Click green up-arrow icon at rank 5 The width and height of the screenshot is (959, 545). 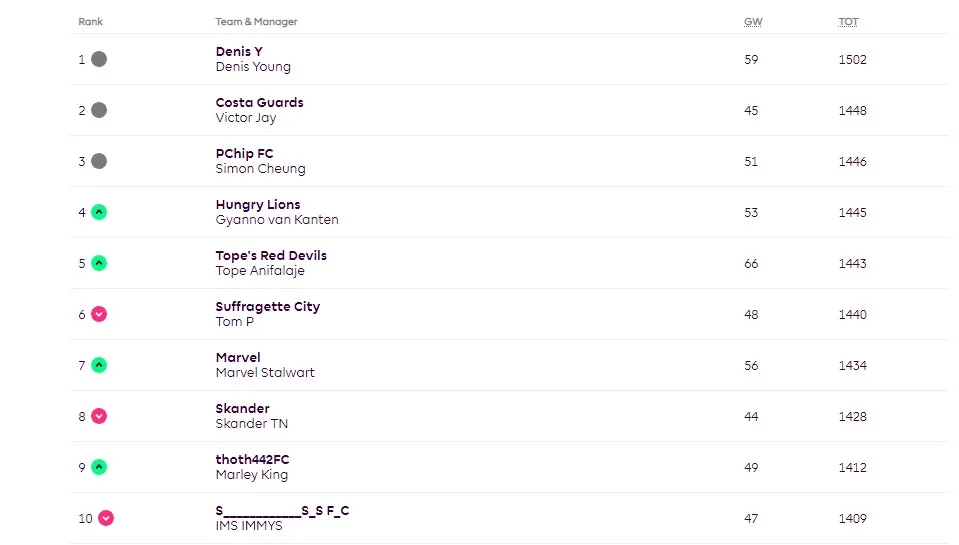click(x=99, y=263)
